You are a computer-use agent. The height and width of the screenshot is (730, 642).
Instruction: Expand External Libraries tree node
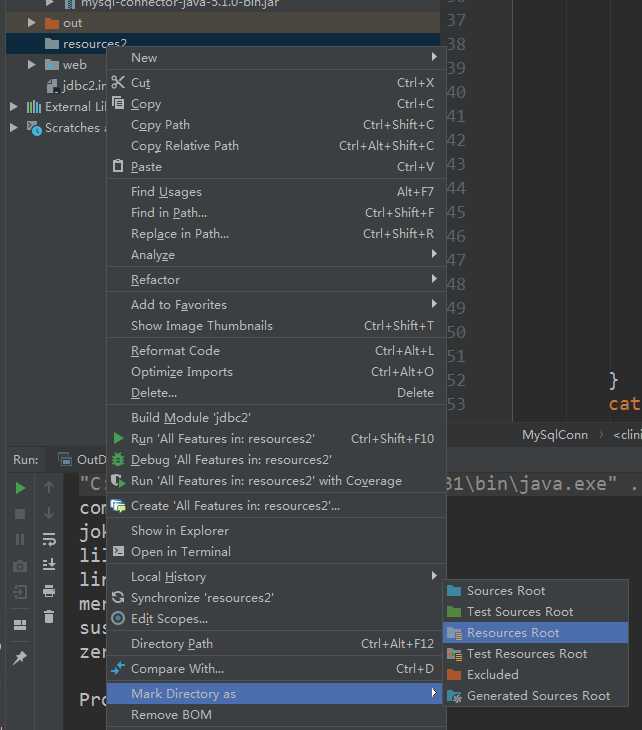point(14,107)
